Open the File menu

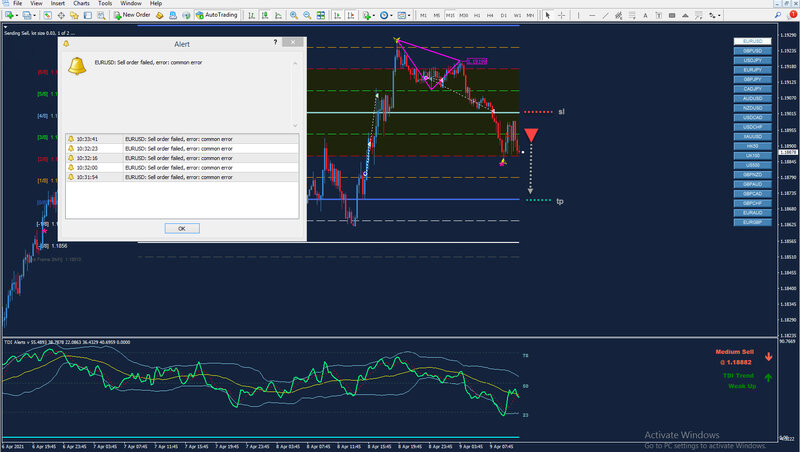point(17,3)
